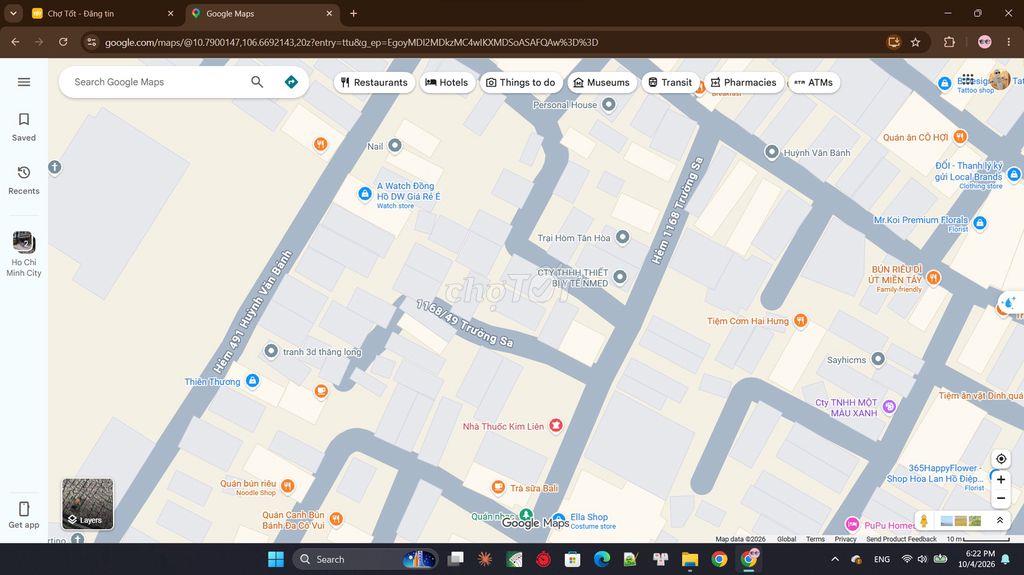Click Cty TNHH MỘT MÀU XANH pin
The width and height of the screenshot is (1024, 575).
click(889, 406)
